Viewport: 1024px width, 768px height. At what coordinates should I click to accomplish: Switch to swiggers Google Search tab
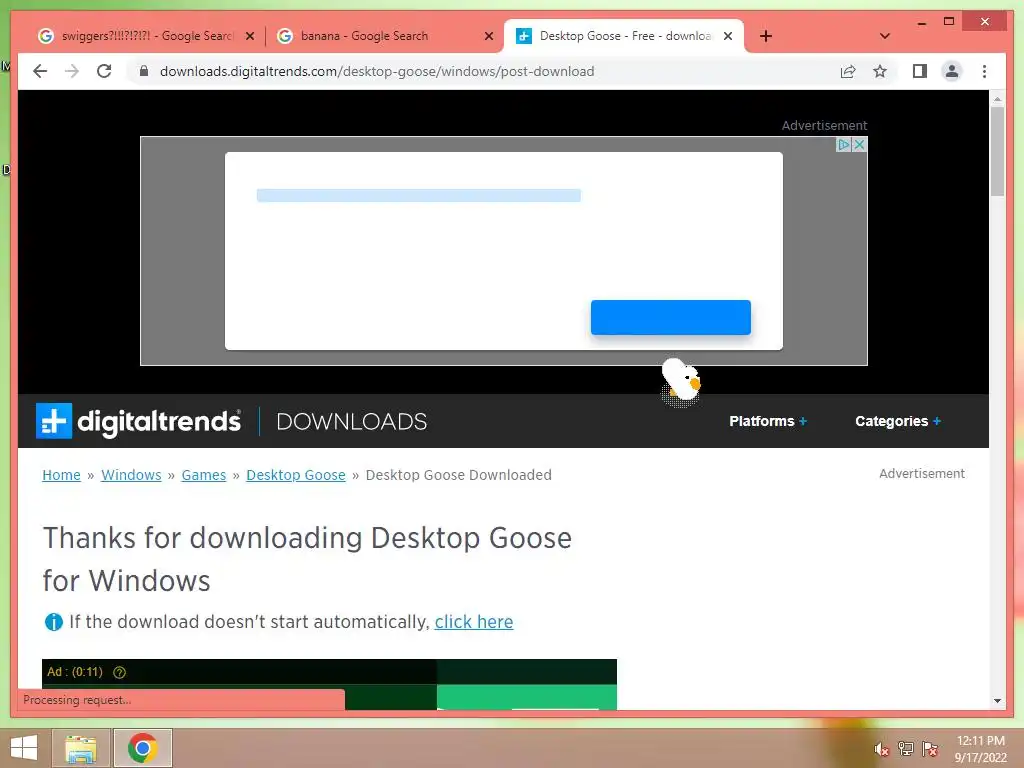tap(145, 36)
